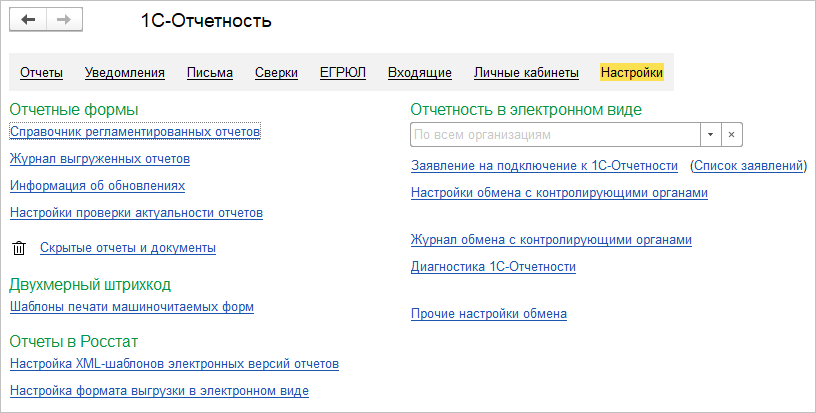Open Заявление на подключение к 1С-Отчетности

click(544, 166)
